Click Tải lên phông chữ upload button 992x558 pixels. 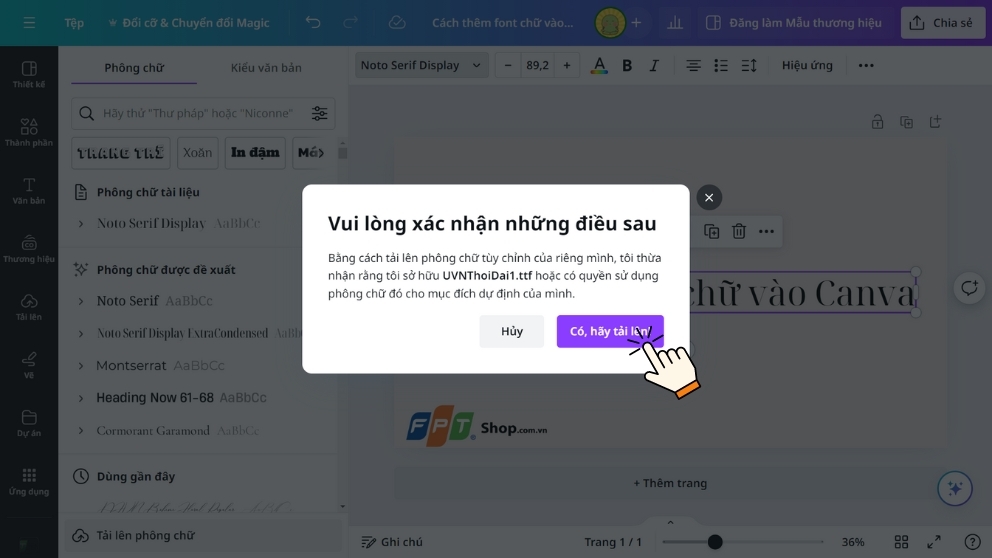(x=203, y=535)
